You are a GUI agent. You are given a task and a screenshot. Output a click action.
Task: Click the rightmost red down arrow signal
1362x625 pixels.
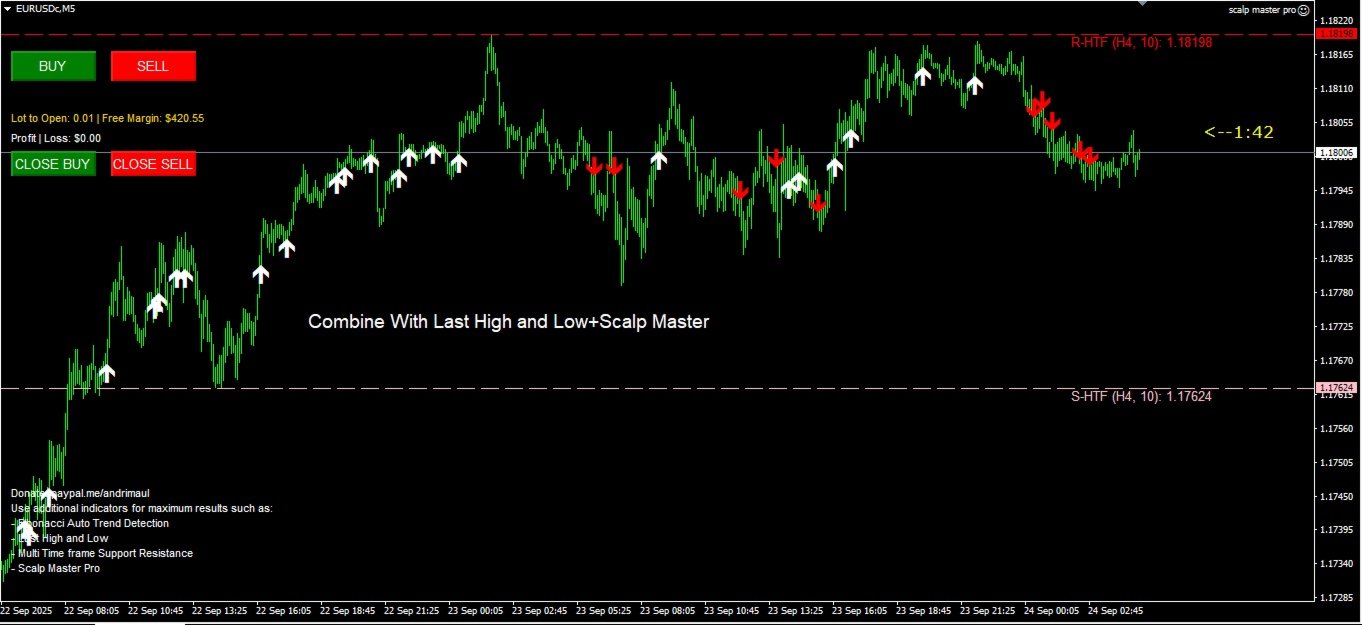1089,156
